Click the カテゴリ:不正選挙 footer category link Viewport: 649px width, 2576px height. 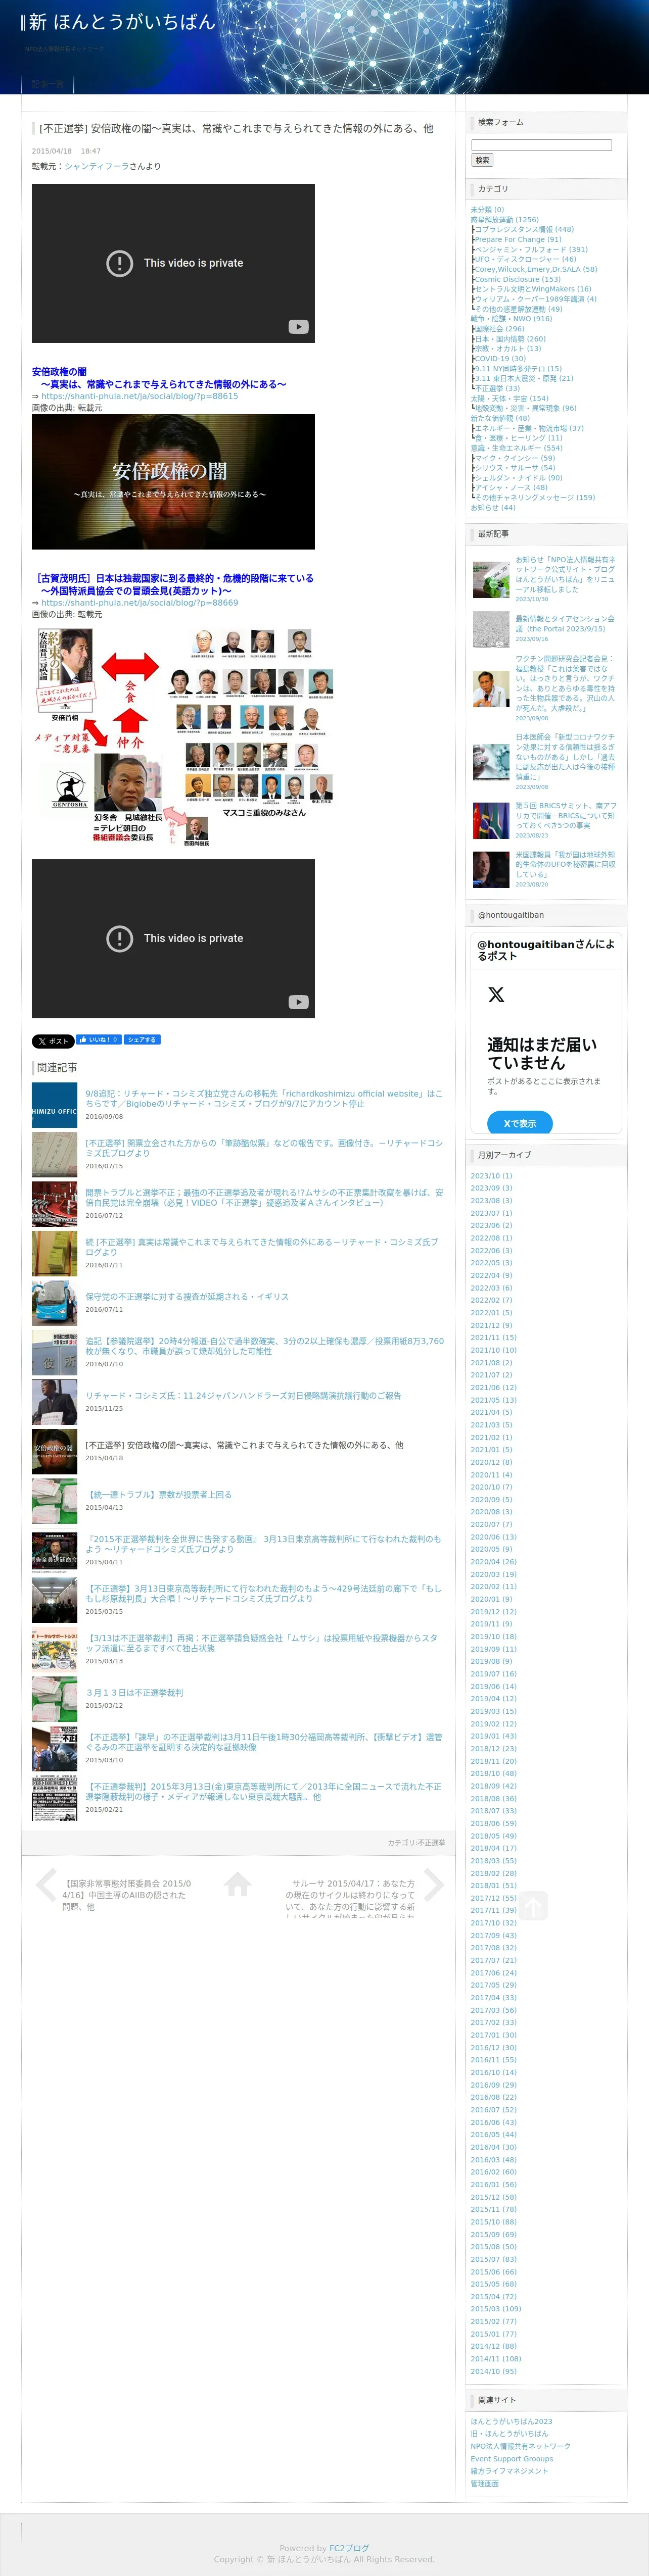point(416,1842)
